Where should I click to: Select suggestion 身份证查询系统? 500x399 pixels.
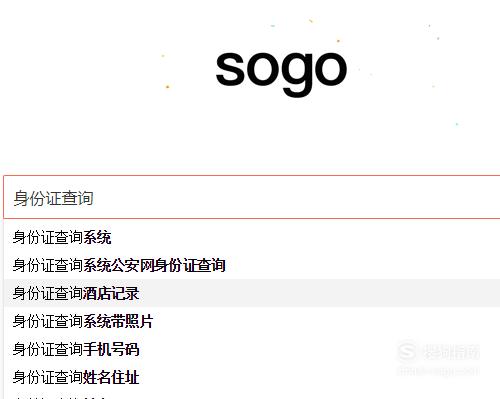252,238
